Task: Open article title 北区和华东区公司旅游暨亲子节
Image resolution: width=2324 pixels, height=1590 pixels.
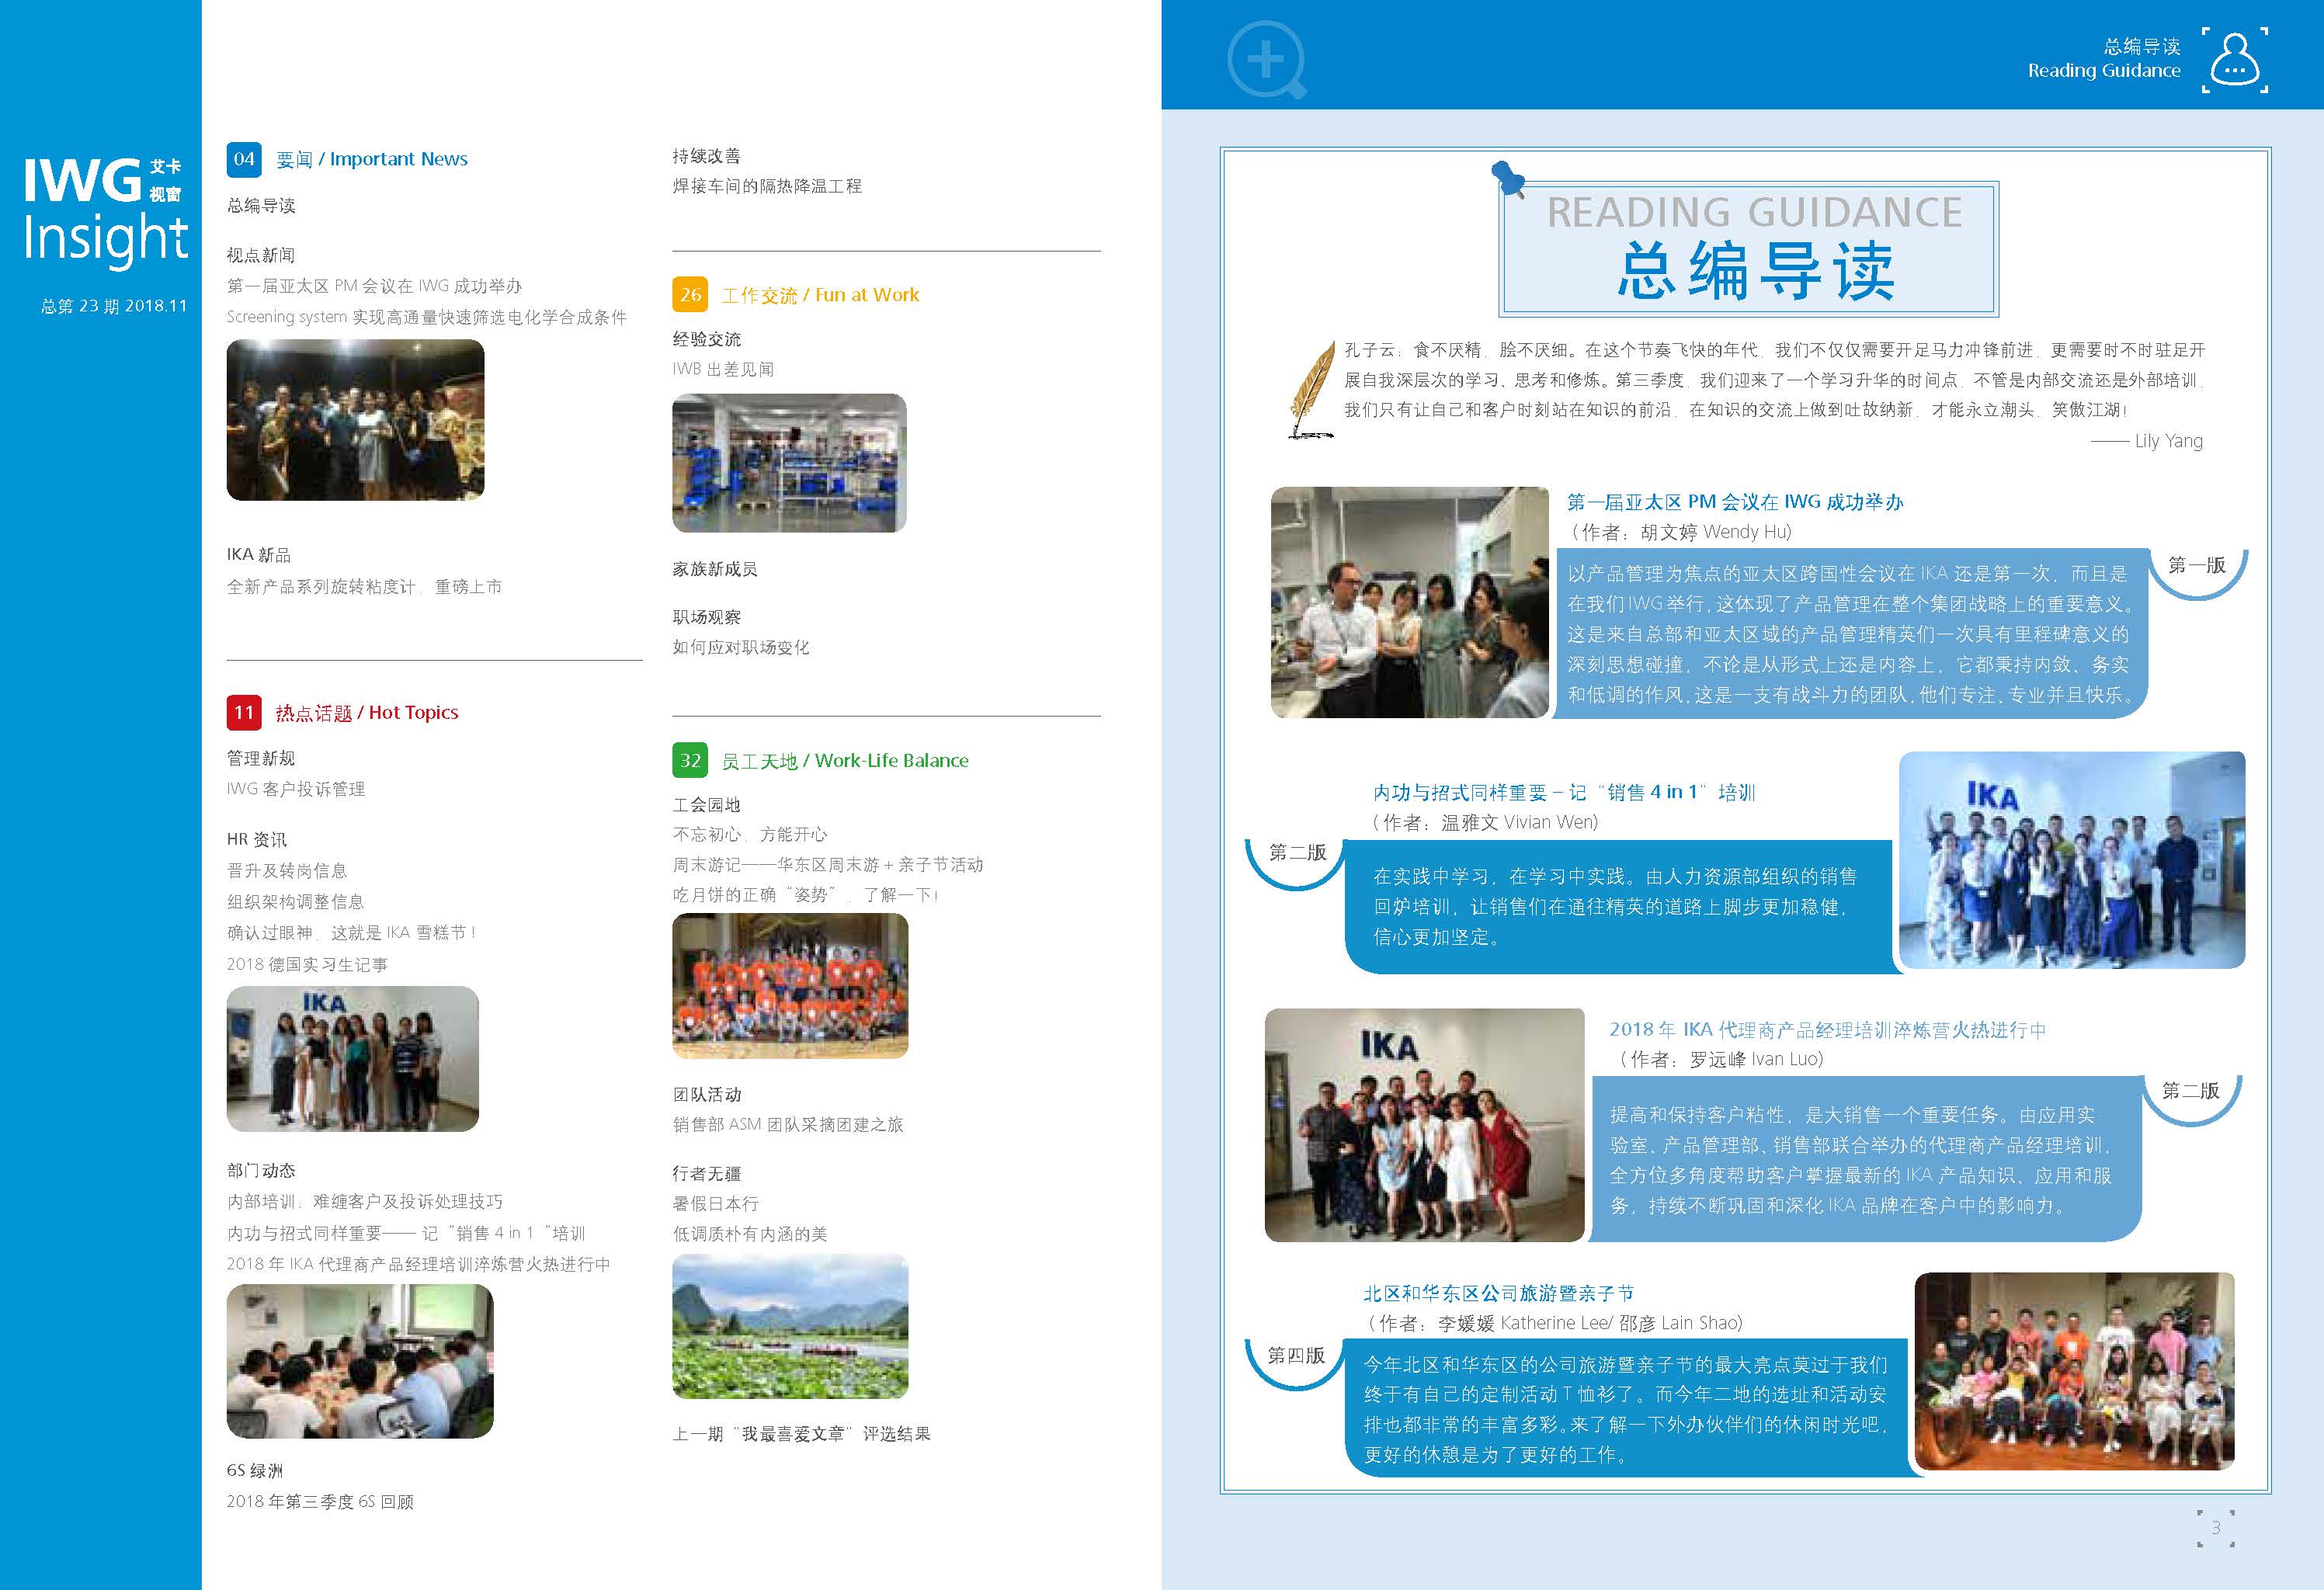Action: tap(1498, 1293)
